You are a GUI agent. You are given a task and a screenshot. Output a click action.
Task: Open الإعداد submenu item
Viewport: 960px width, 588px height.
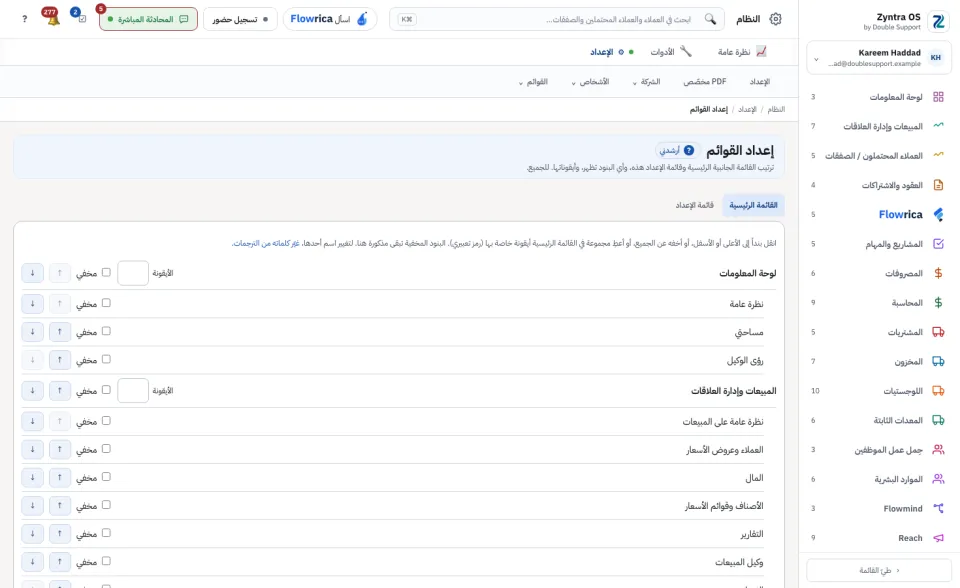pos(760,81)
